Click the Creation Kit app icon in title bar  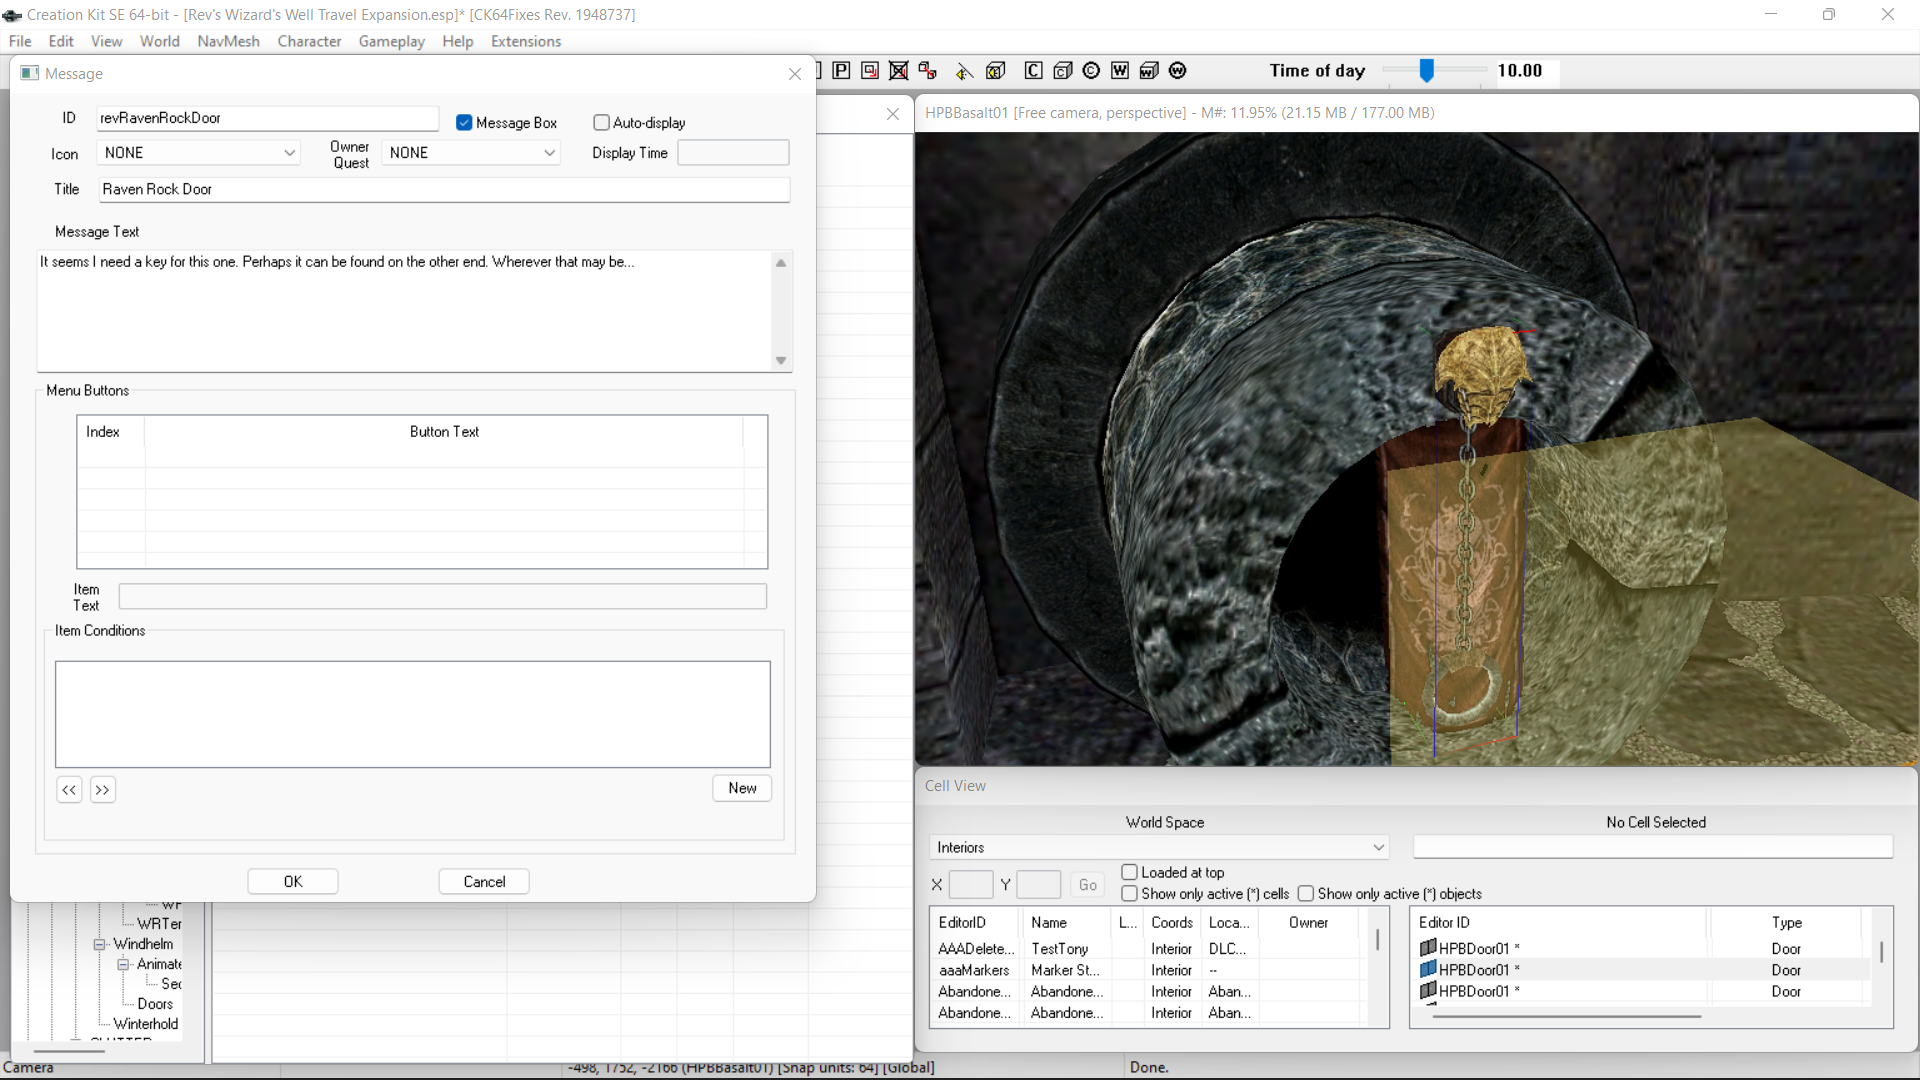tap(12, 15)
